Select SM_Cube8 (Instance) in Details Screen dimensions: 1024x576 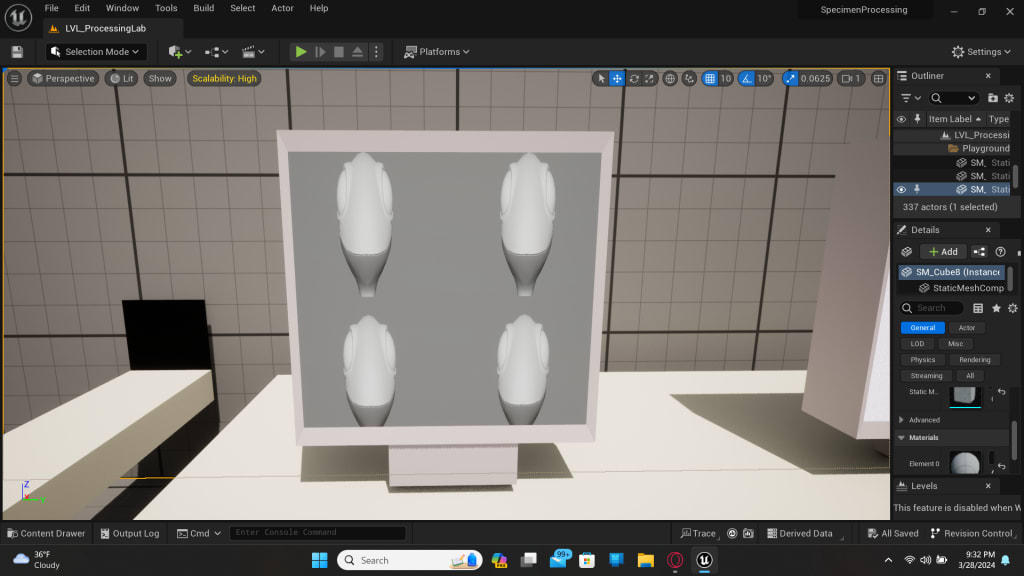[952, 272]
